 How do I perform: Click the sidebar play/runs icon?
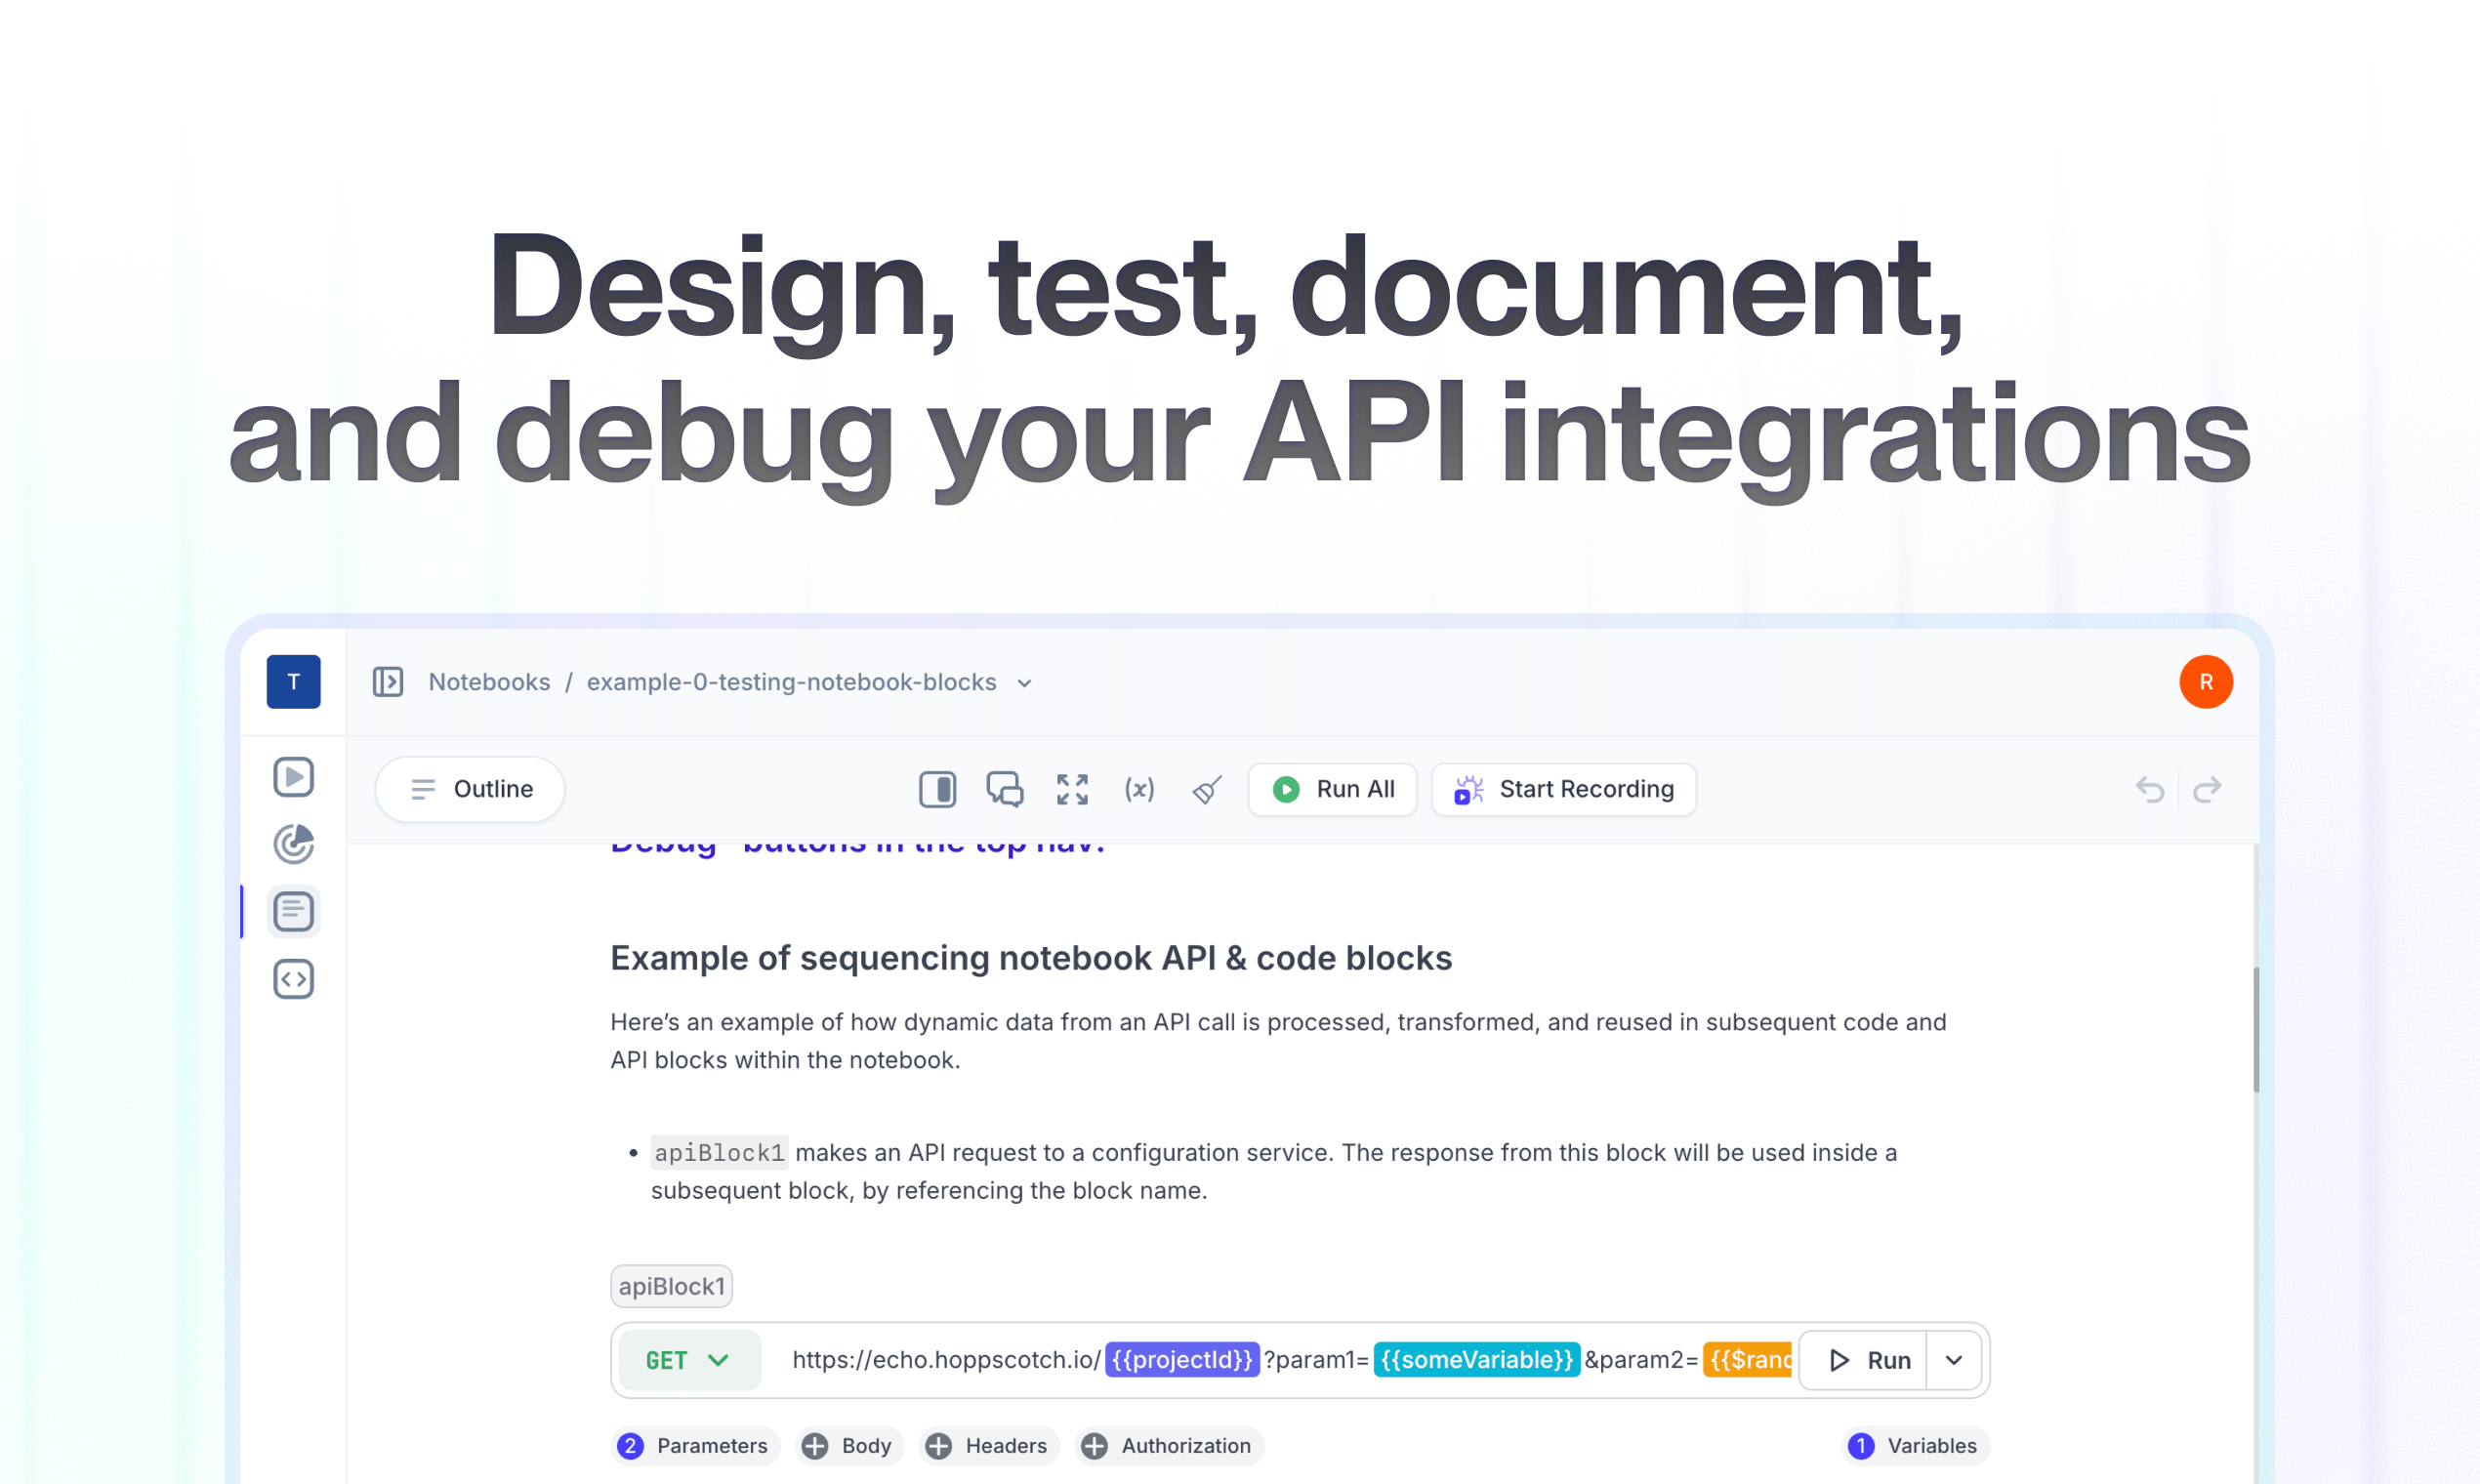coord(293,777)
